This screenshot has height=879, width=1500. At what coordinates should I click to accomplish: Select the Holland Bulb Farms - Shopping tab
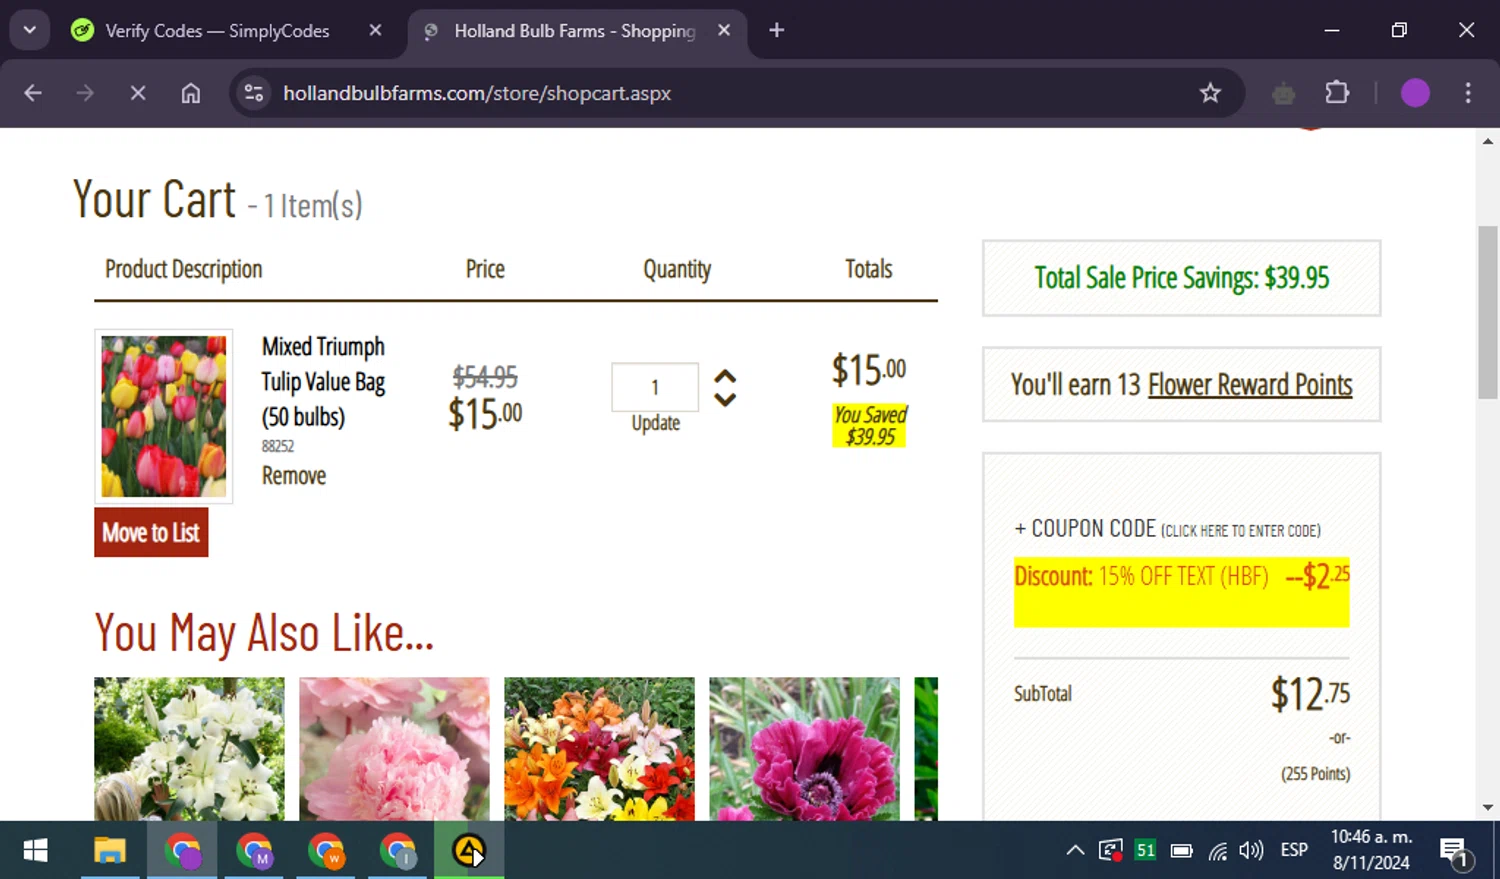pos(575,31)
